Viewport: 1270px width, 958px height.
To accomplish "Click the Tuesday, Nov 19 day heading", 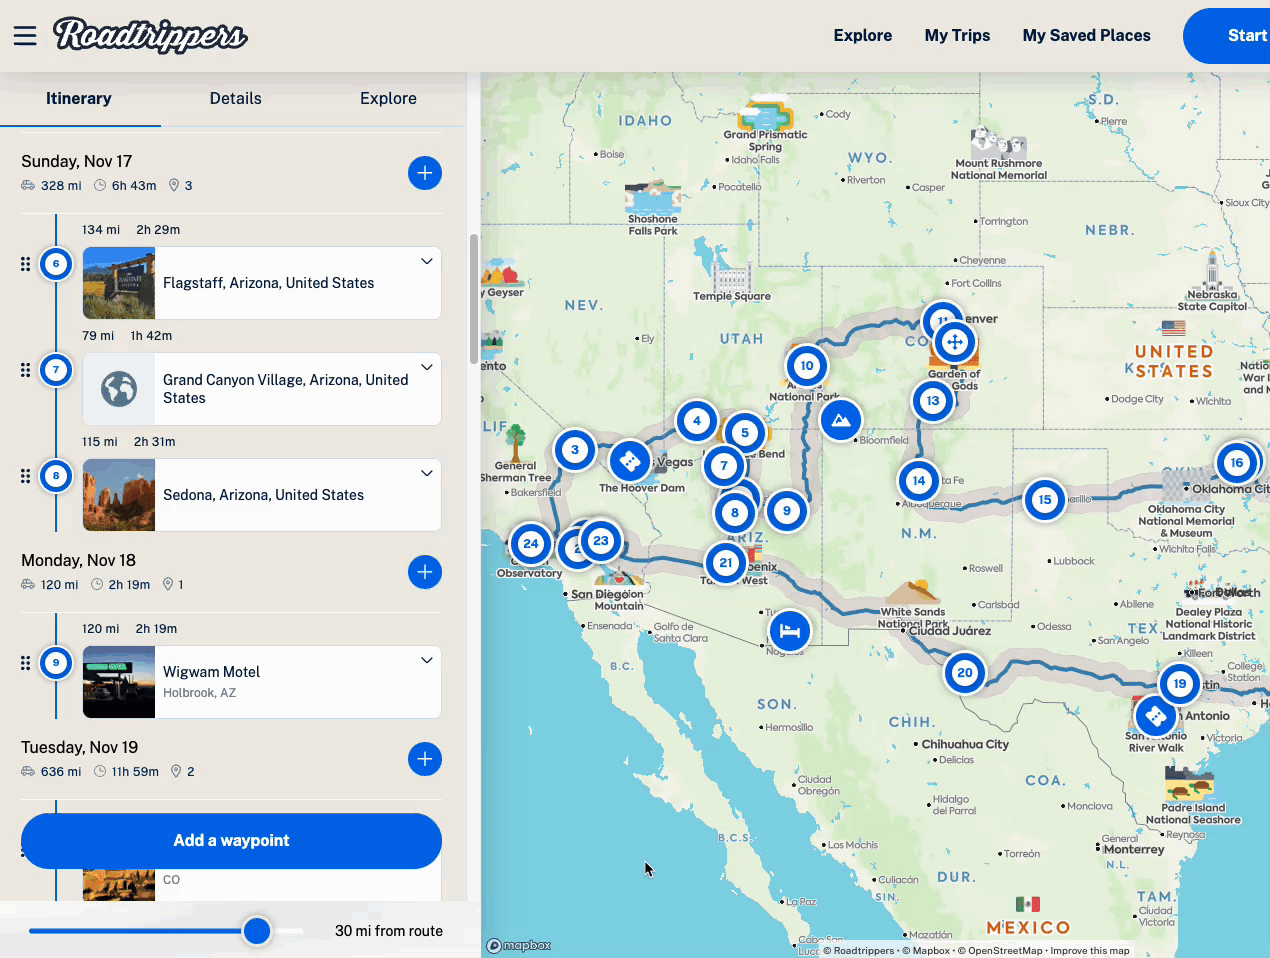I will click(x=80, y=747).
